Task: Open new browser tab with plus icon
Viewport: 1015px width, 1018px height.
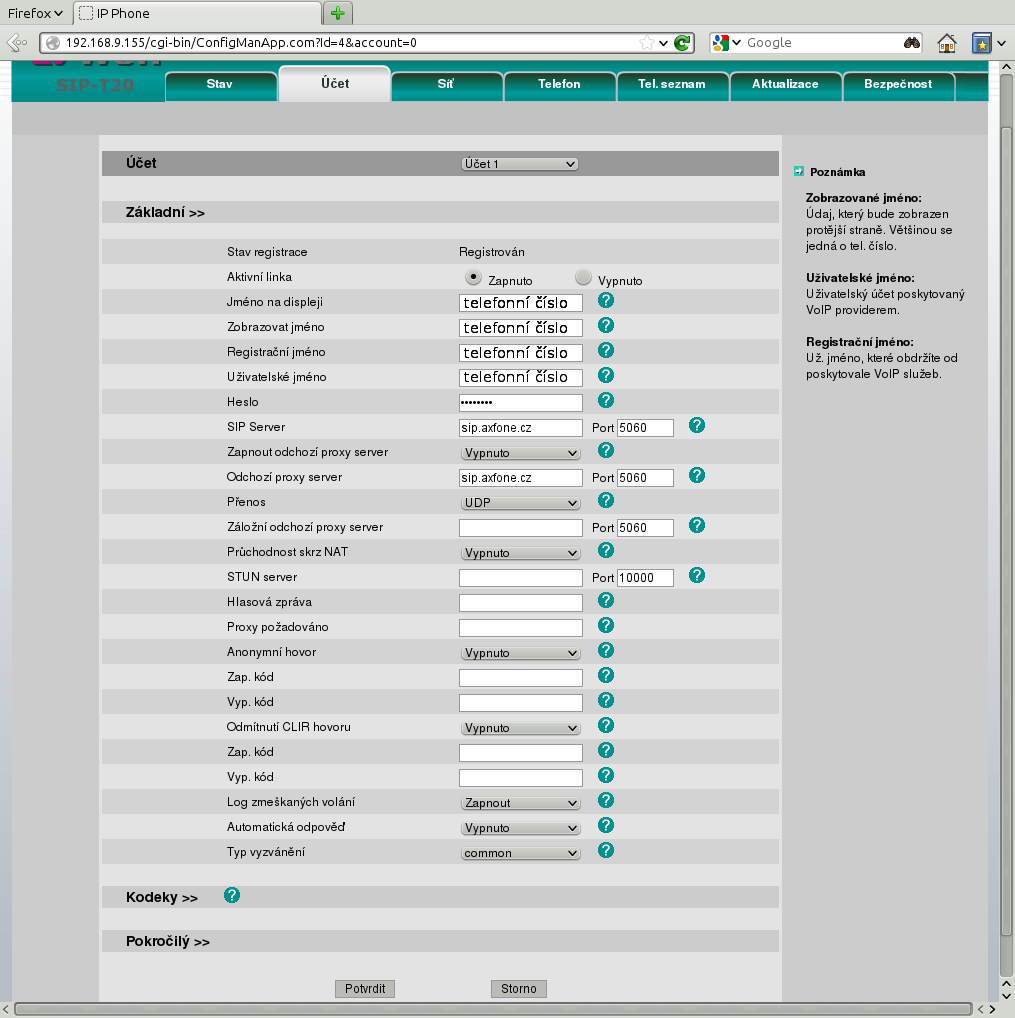Action: point(340,13)
